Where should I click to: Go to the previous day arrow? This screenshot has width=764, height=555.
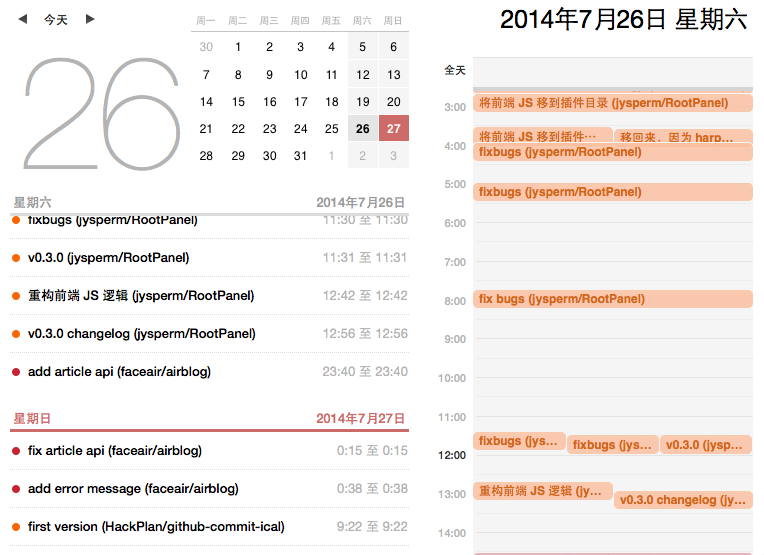point(23,19)
